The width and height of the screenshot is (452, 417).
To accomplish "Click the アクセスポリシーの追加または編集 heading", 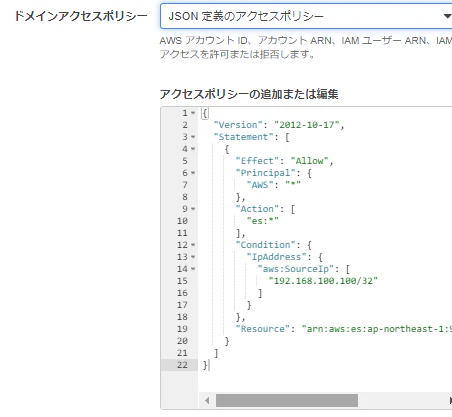I will click(249, 94).
